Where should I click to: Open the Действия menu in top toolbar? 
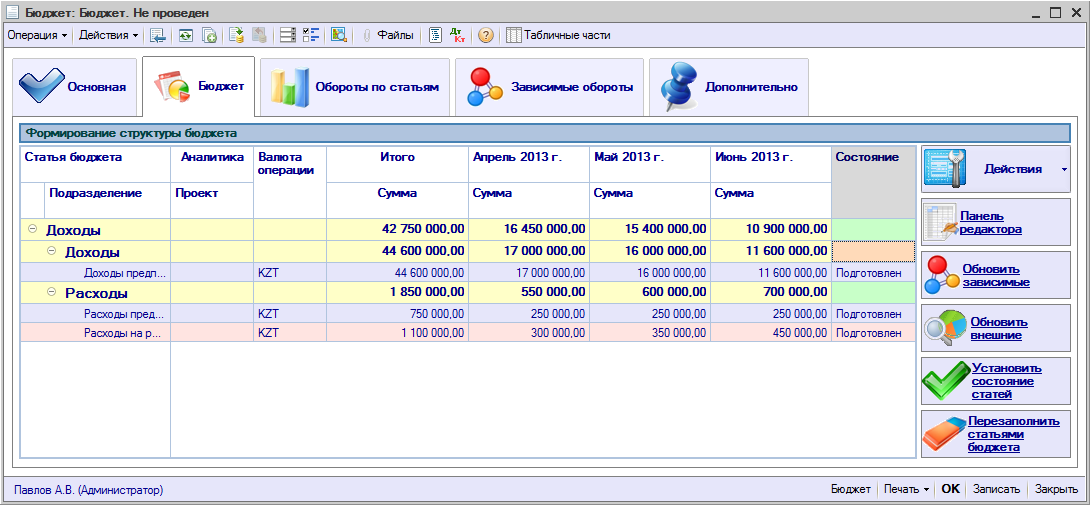point(108,35)
